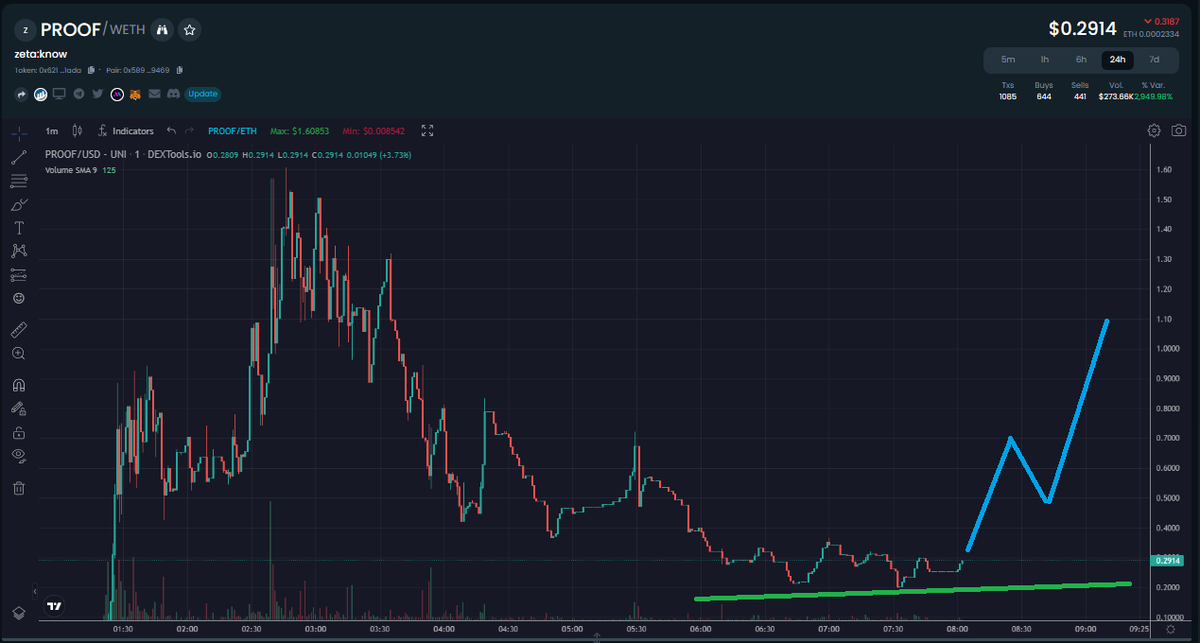Remove drawings using the trash icon

[19, 488]
